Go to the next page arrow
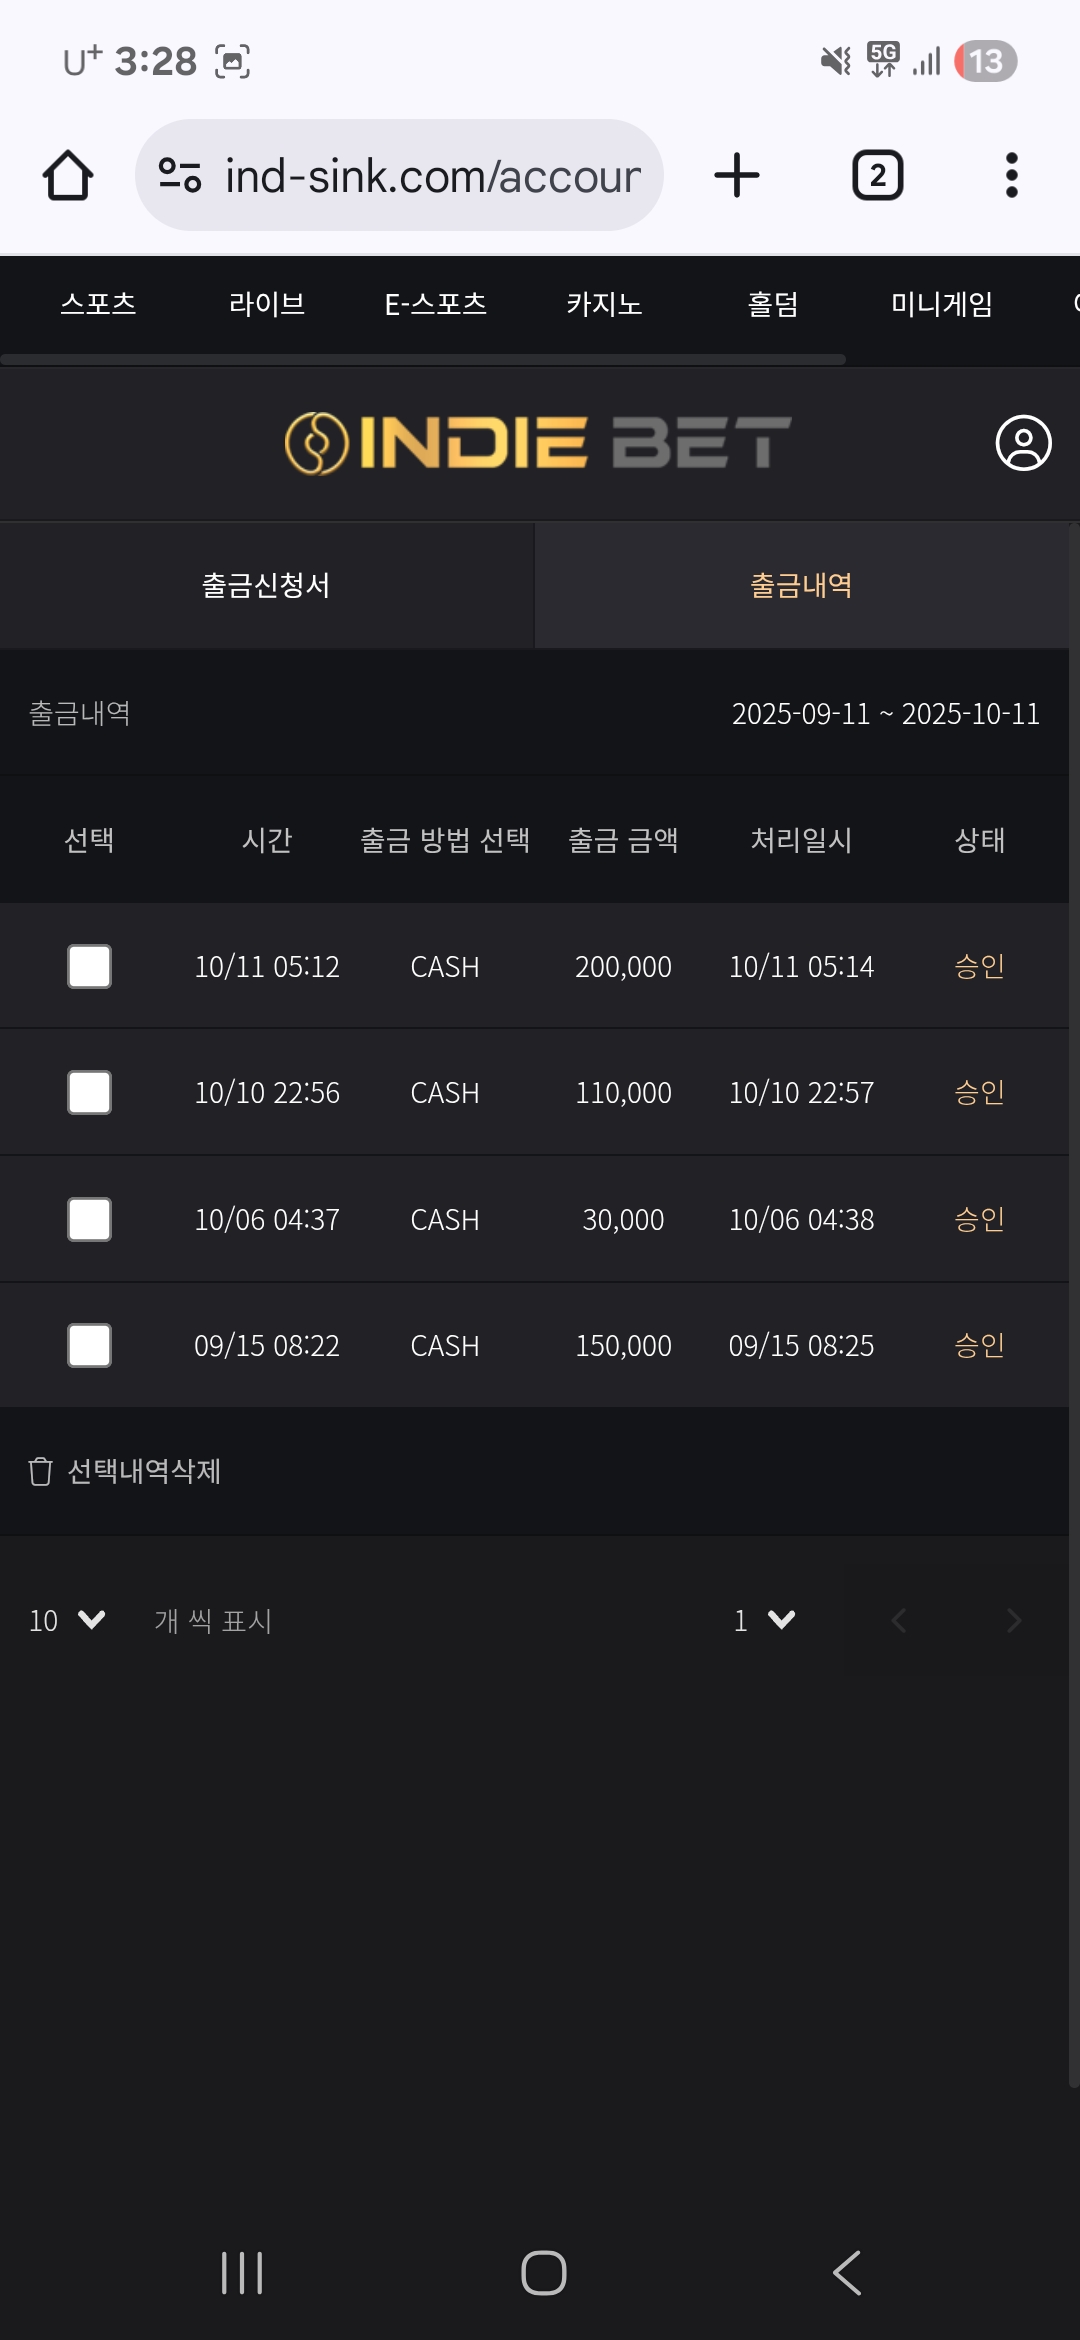This screenshot has height=2340, width=1080. click(1013, 1620)
